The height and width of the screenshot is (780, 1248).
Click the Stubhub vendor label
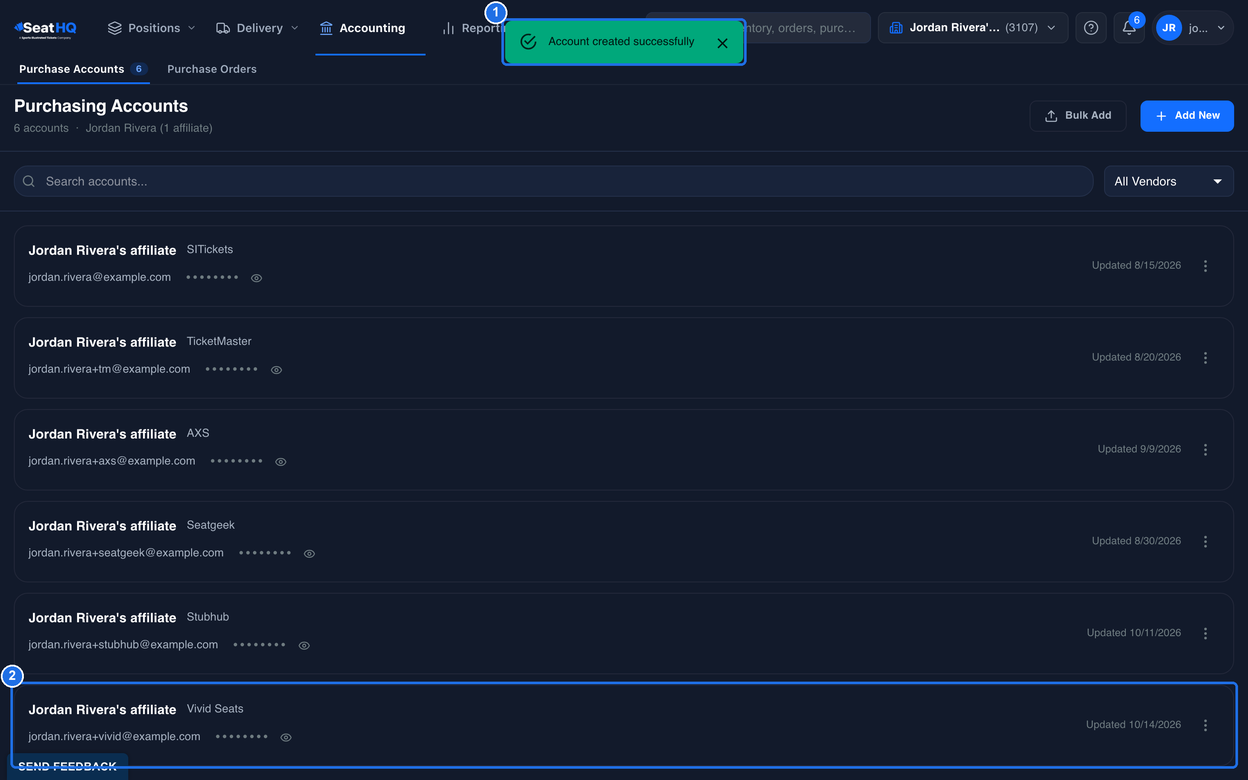[x=208, y=618]
